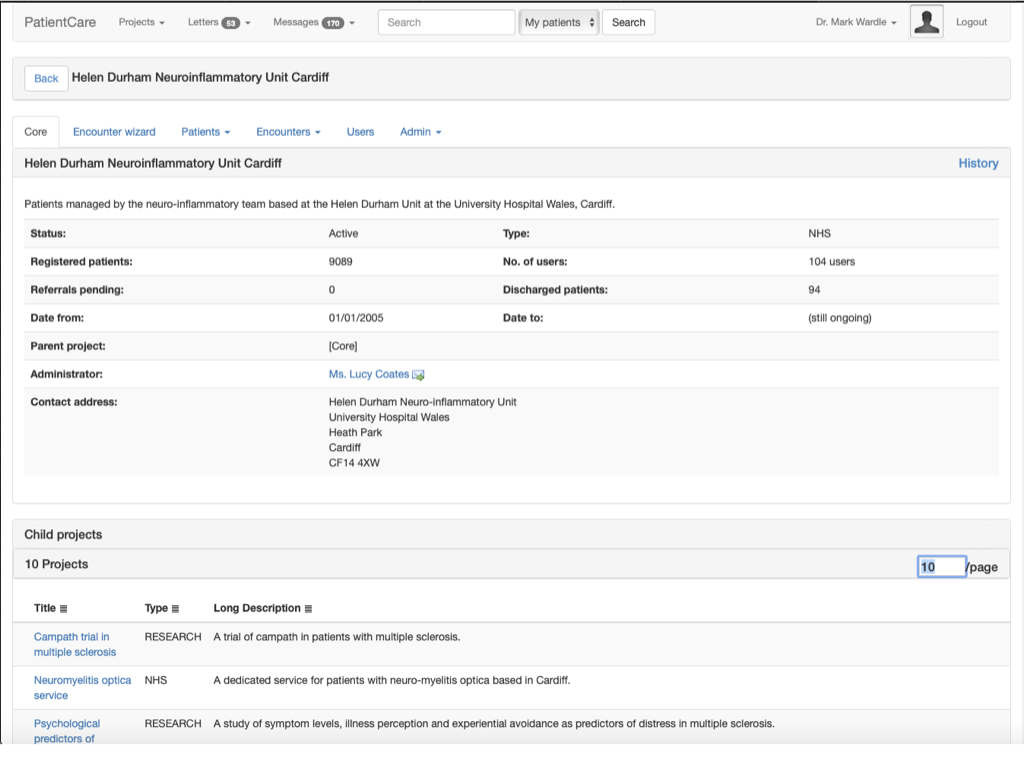
Task: Open the Admin tab menu
Action: (x=420, y=132)
